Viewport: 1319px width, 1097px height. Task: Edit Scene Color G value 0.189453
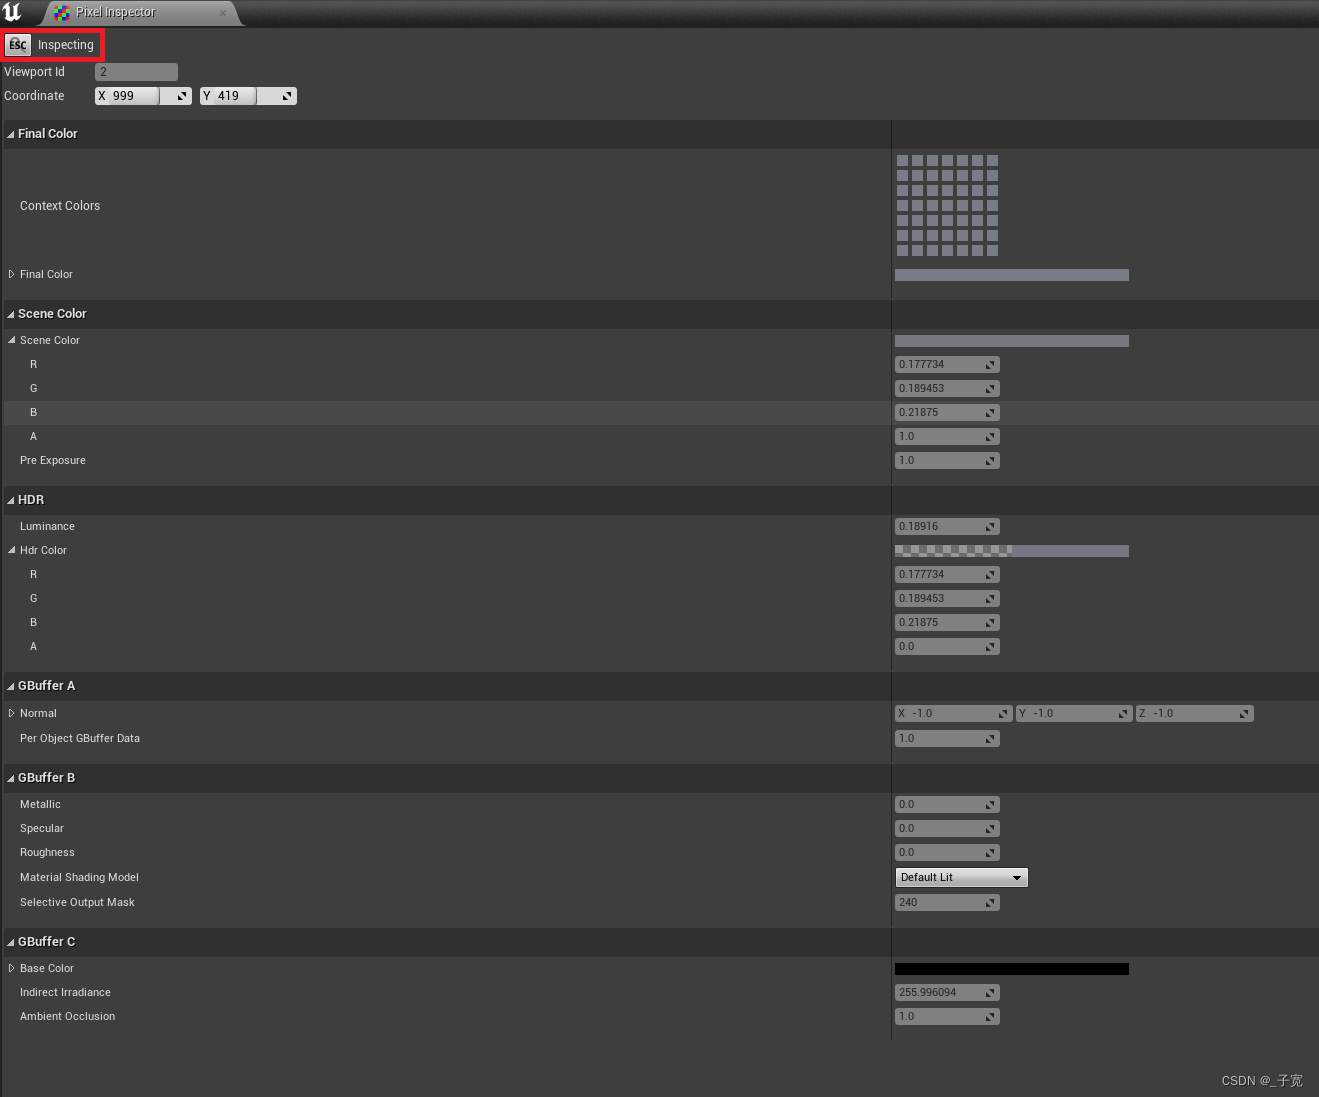(947, 389)
